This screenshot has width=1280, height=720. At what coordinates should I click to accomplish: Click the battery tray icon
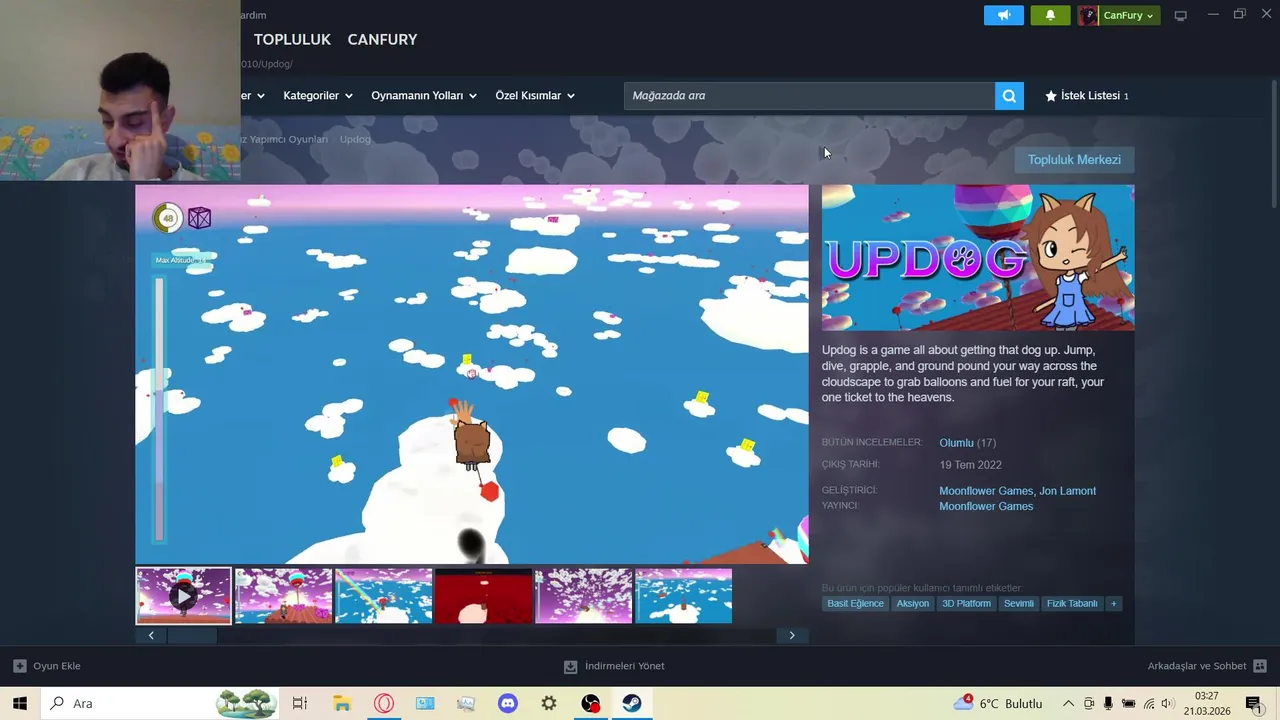1128,704
